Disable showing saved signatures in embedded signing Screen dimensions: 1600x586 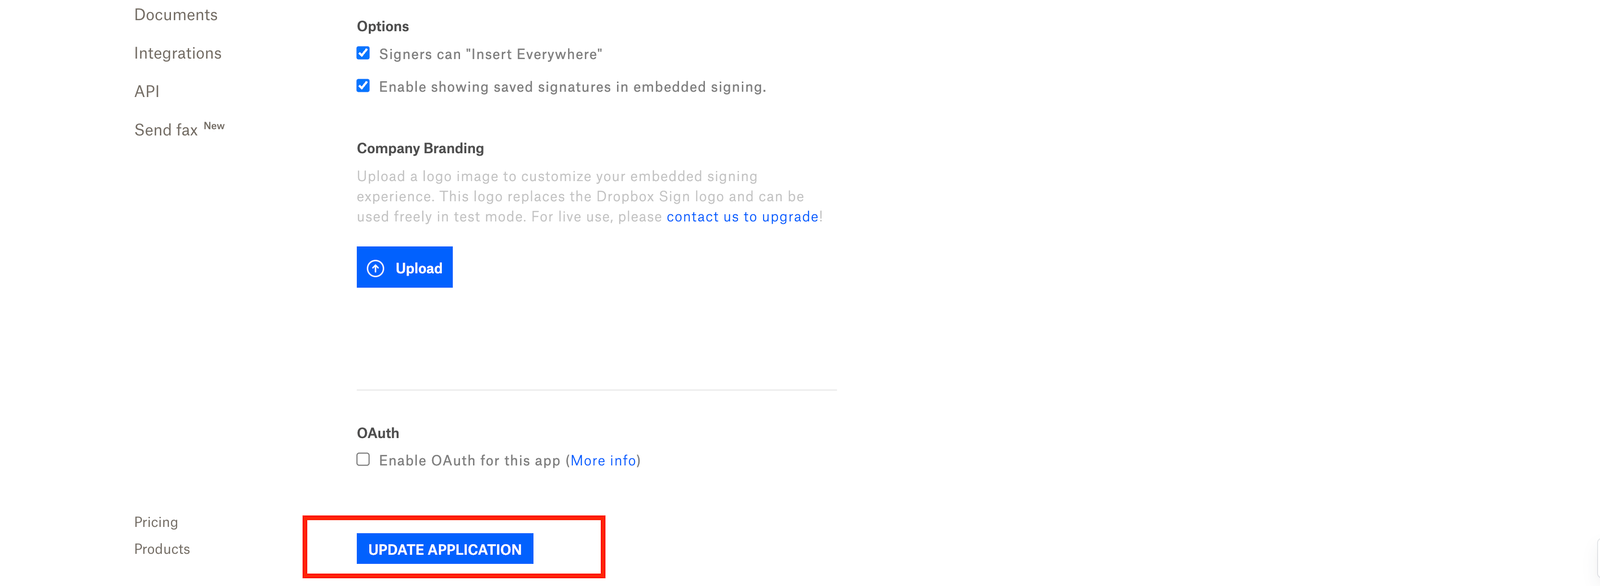point(363,86)
